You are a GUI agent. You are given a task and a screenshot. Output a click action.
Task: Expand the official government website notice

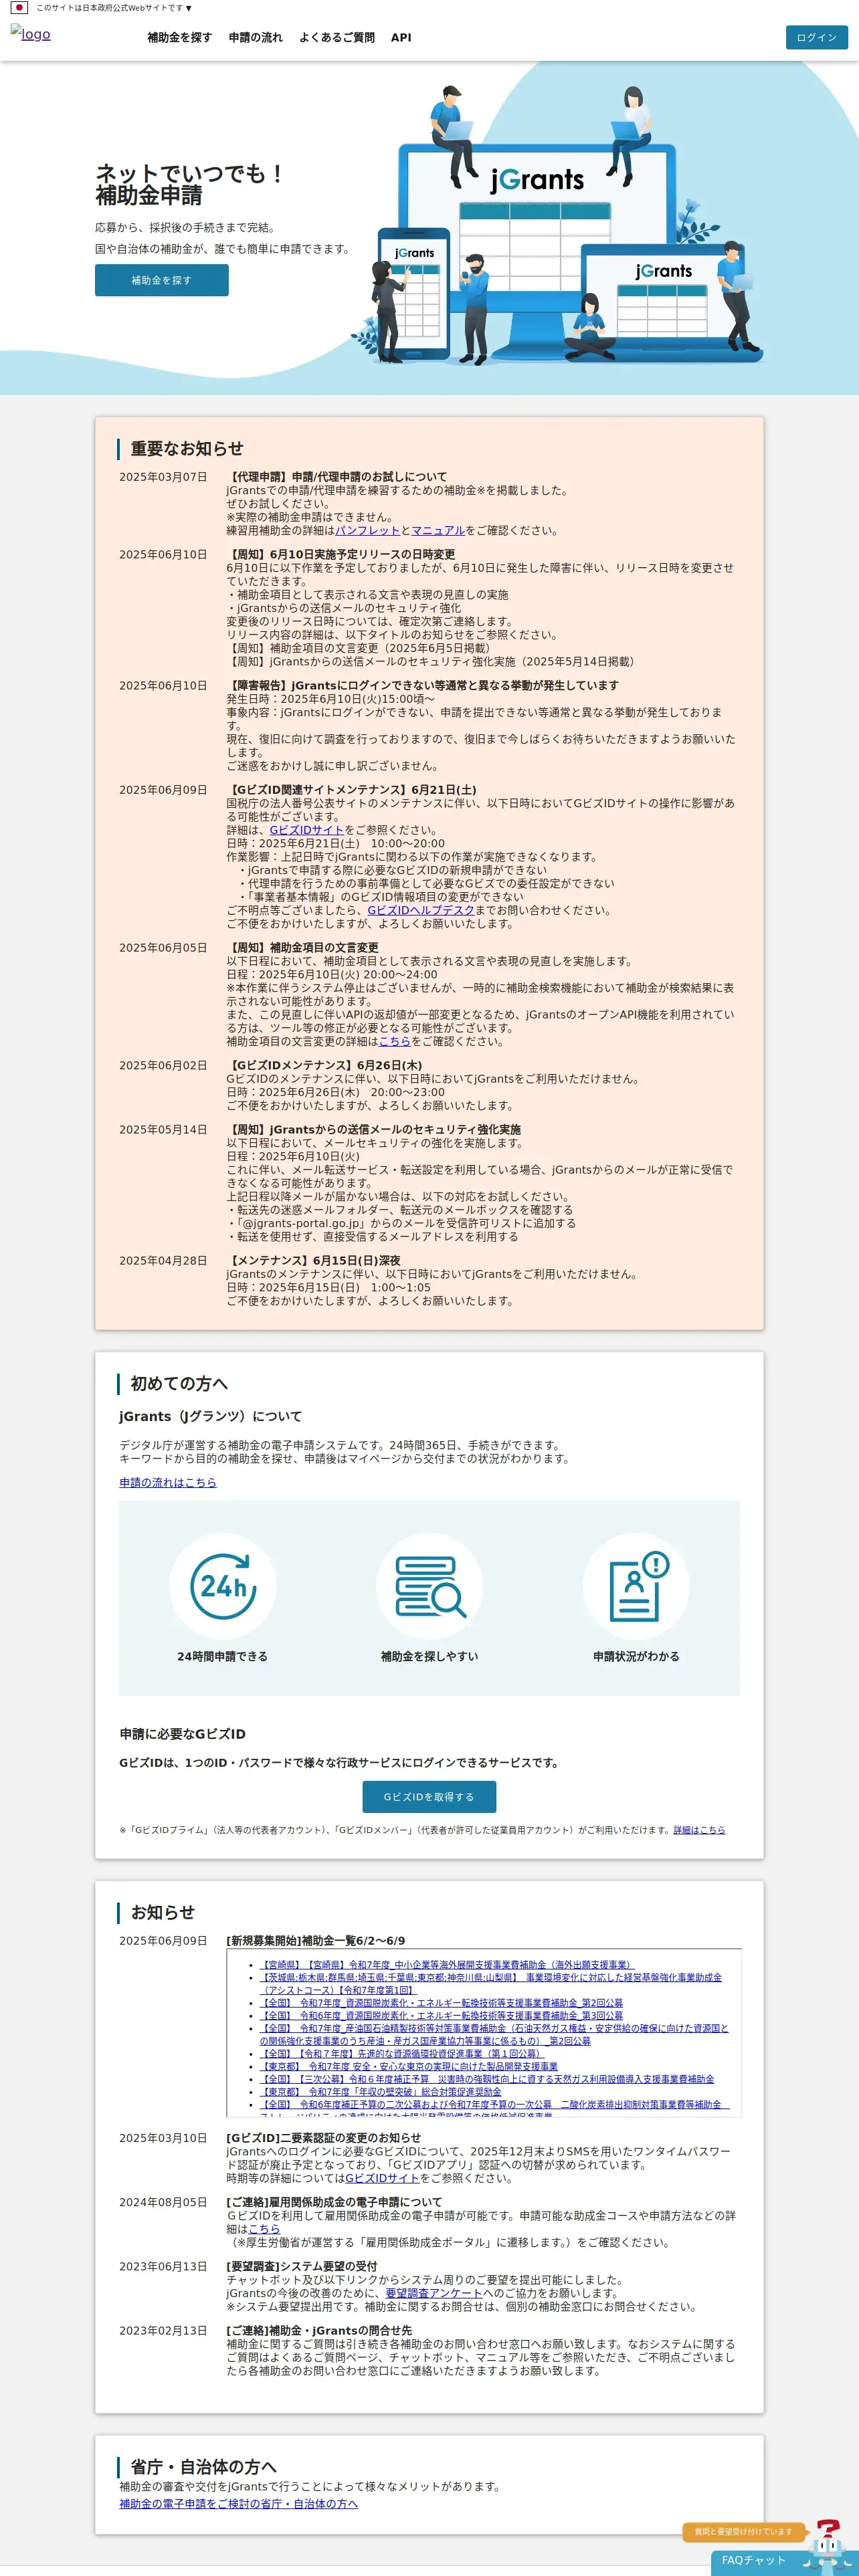click(x=114, y=8)
